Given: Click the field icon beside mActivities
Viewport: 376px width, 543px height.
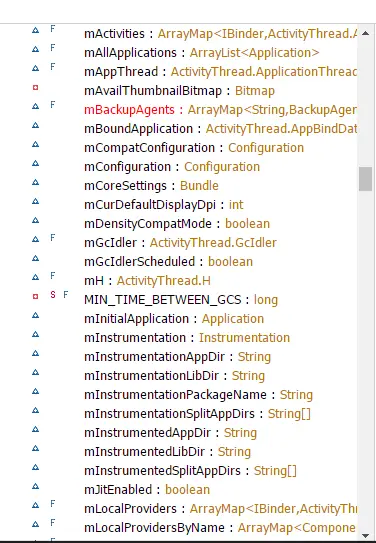Looking at the screenshot, I should [x=35, y=30].
